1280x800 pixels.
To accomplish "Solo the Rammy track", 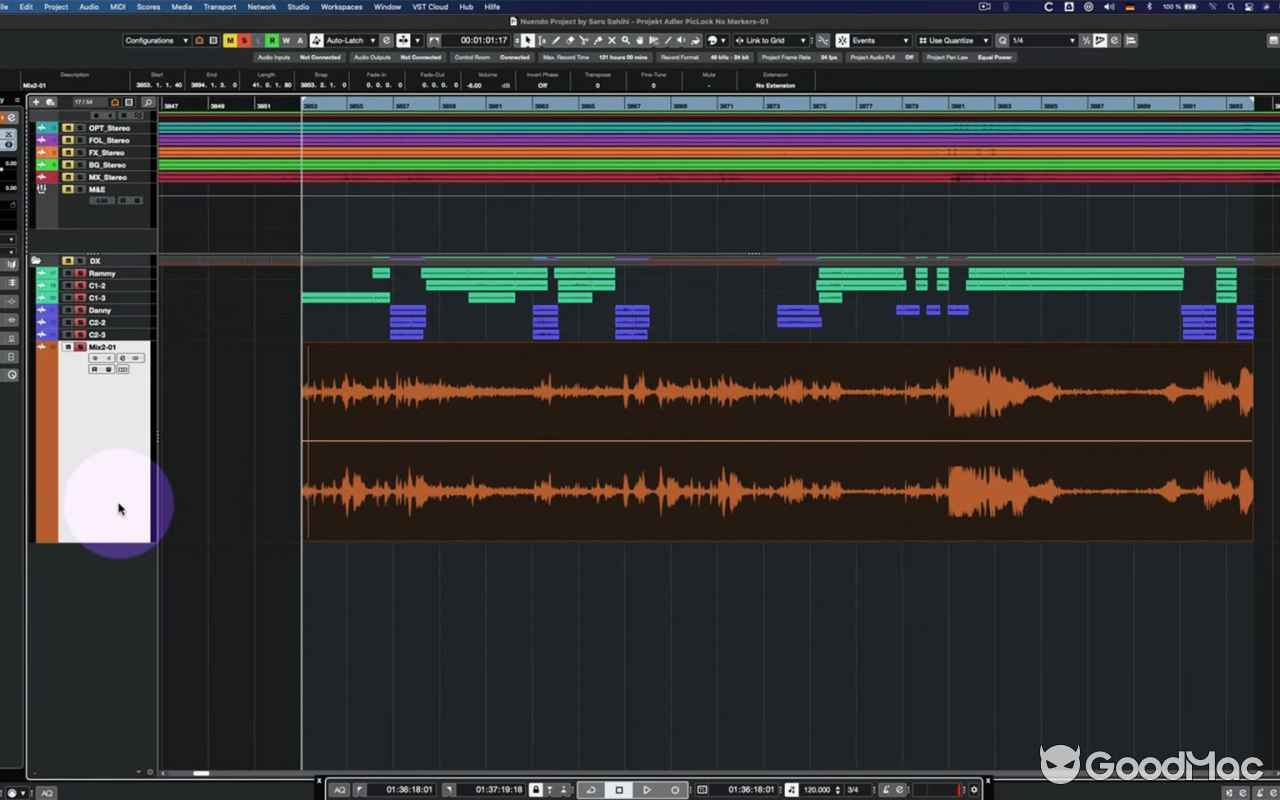I will (x=81, y=274).
